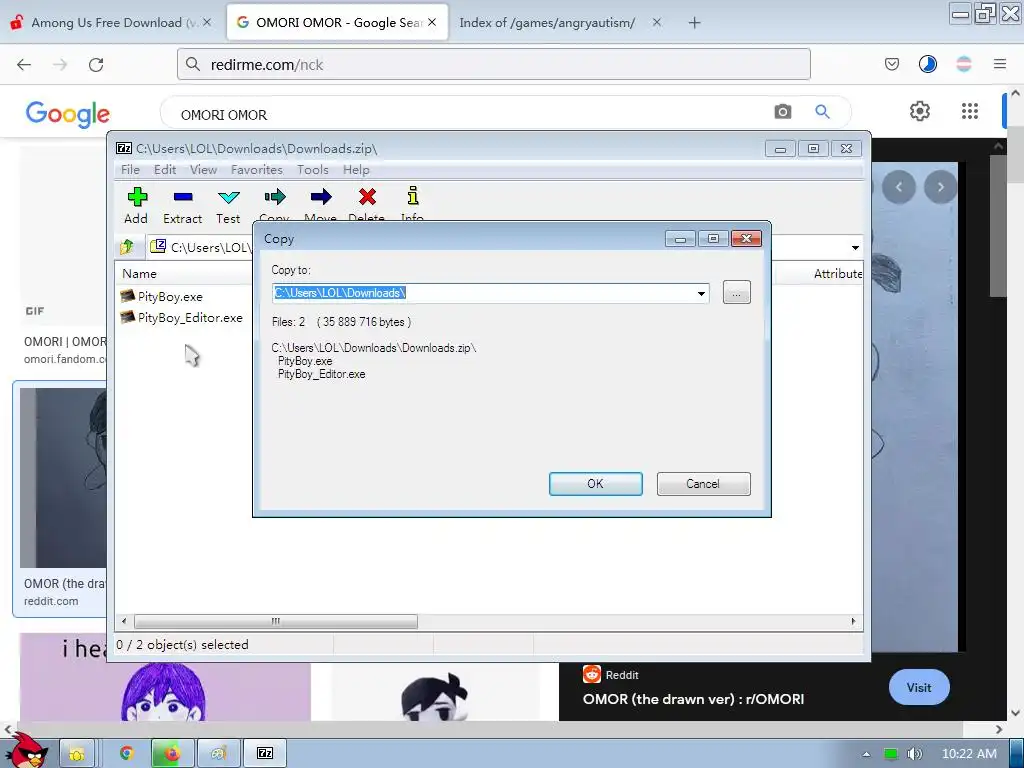Click the 10:22 AM clock
Image resolution: width=1024 pixels, height=768 pixels.
coord(970,754)
